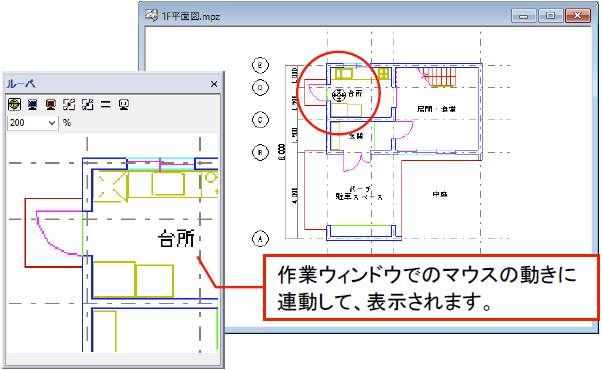Viewport: 602px width, 370px height.
Task: Select the red-screen monitor icon in ルーペ
Action: point(51,104)
